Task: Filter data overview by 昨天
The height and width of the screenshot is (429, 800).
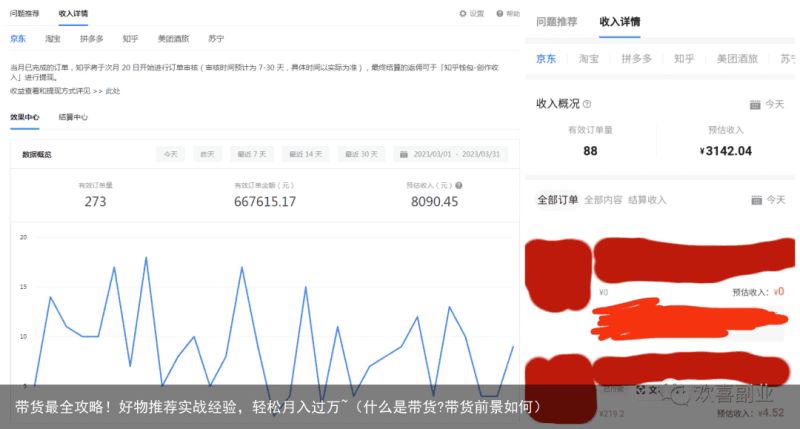Action: tap(207, 154)
